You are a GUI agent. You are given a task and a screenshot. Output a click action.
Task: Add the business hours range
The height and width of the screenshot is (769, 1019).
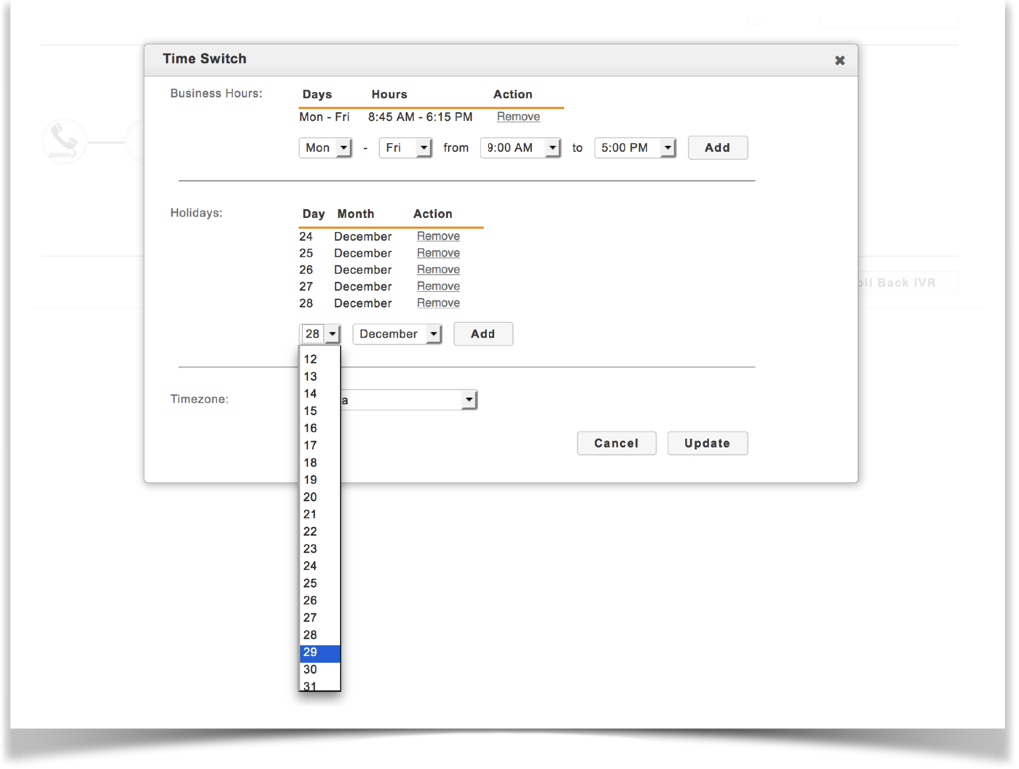click(x=717, y=148)
